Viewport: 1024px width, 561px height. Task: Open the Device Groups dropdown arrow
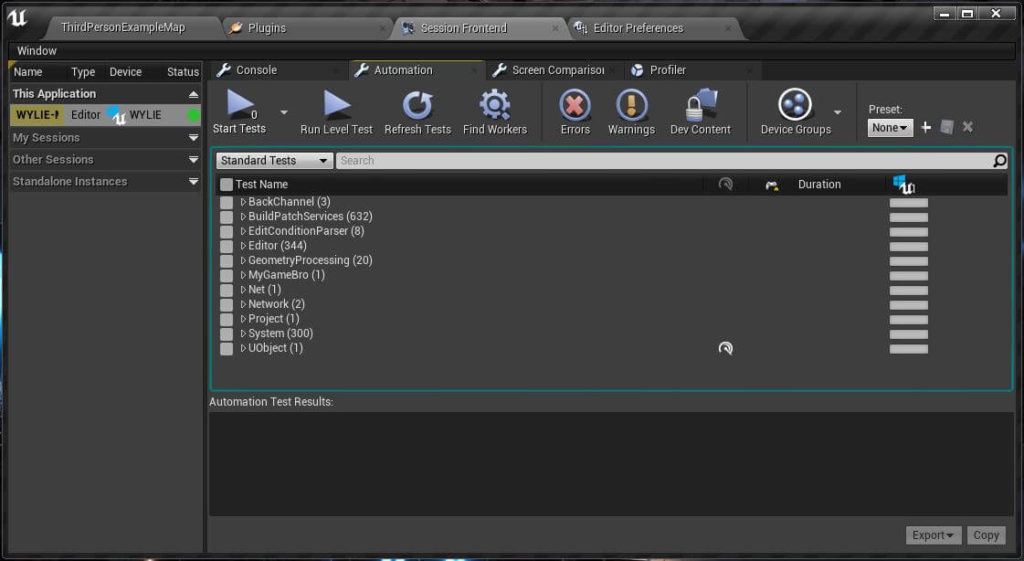(x=837, y=112)
